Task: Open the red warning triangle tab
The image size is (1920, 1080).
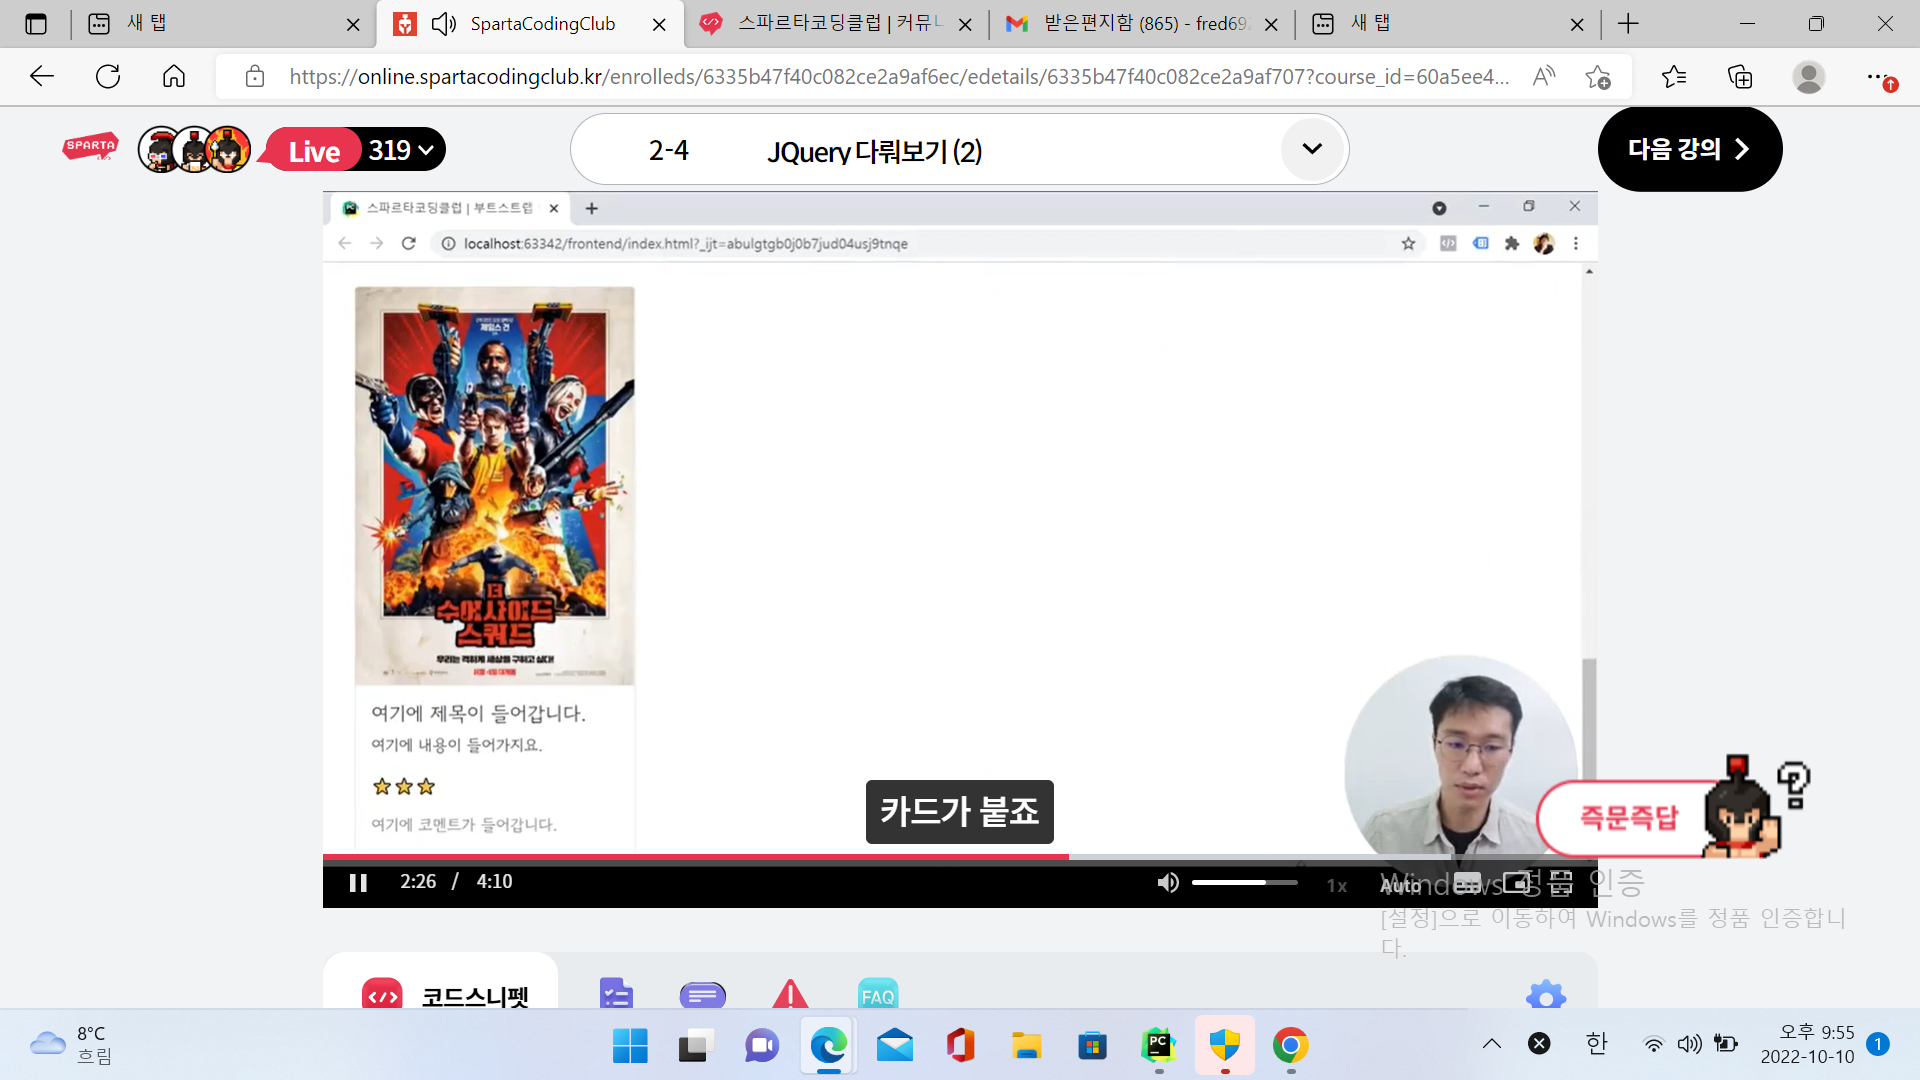Action: point(790,993)
